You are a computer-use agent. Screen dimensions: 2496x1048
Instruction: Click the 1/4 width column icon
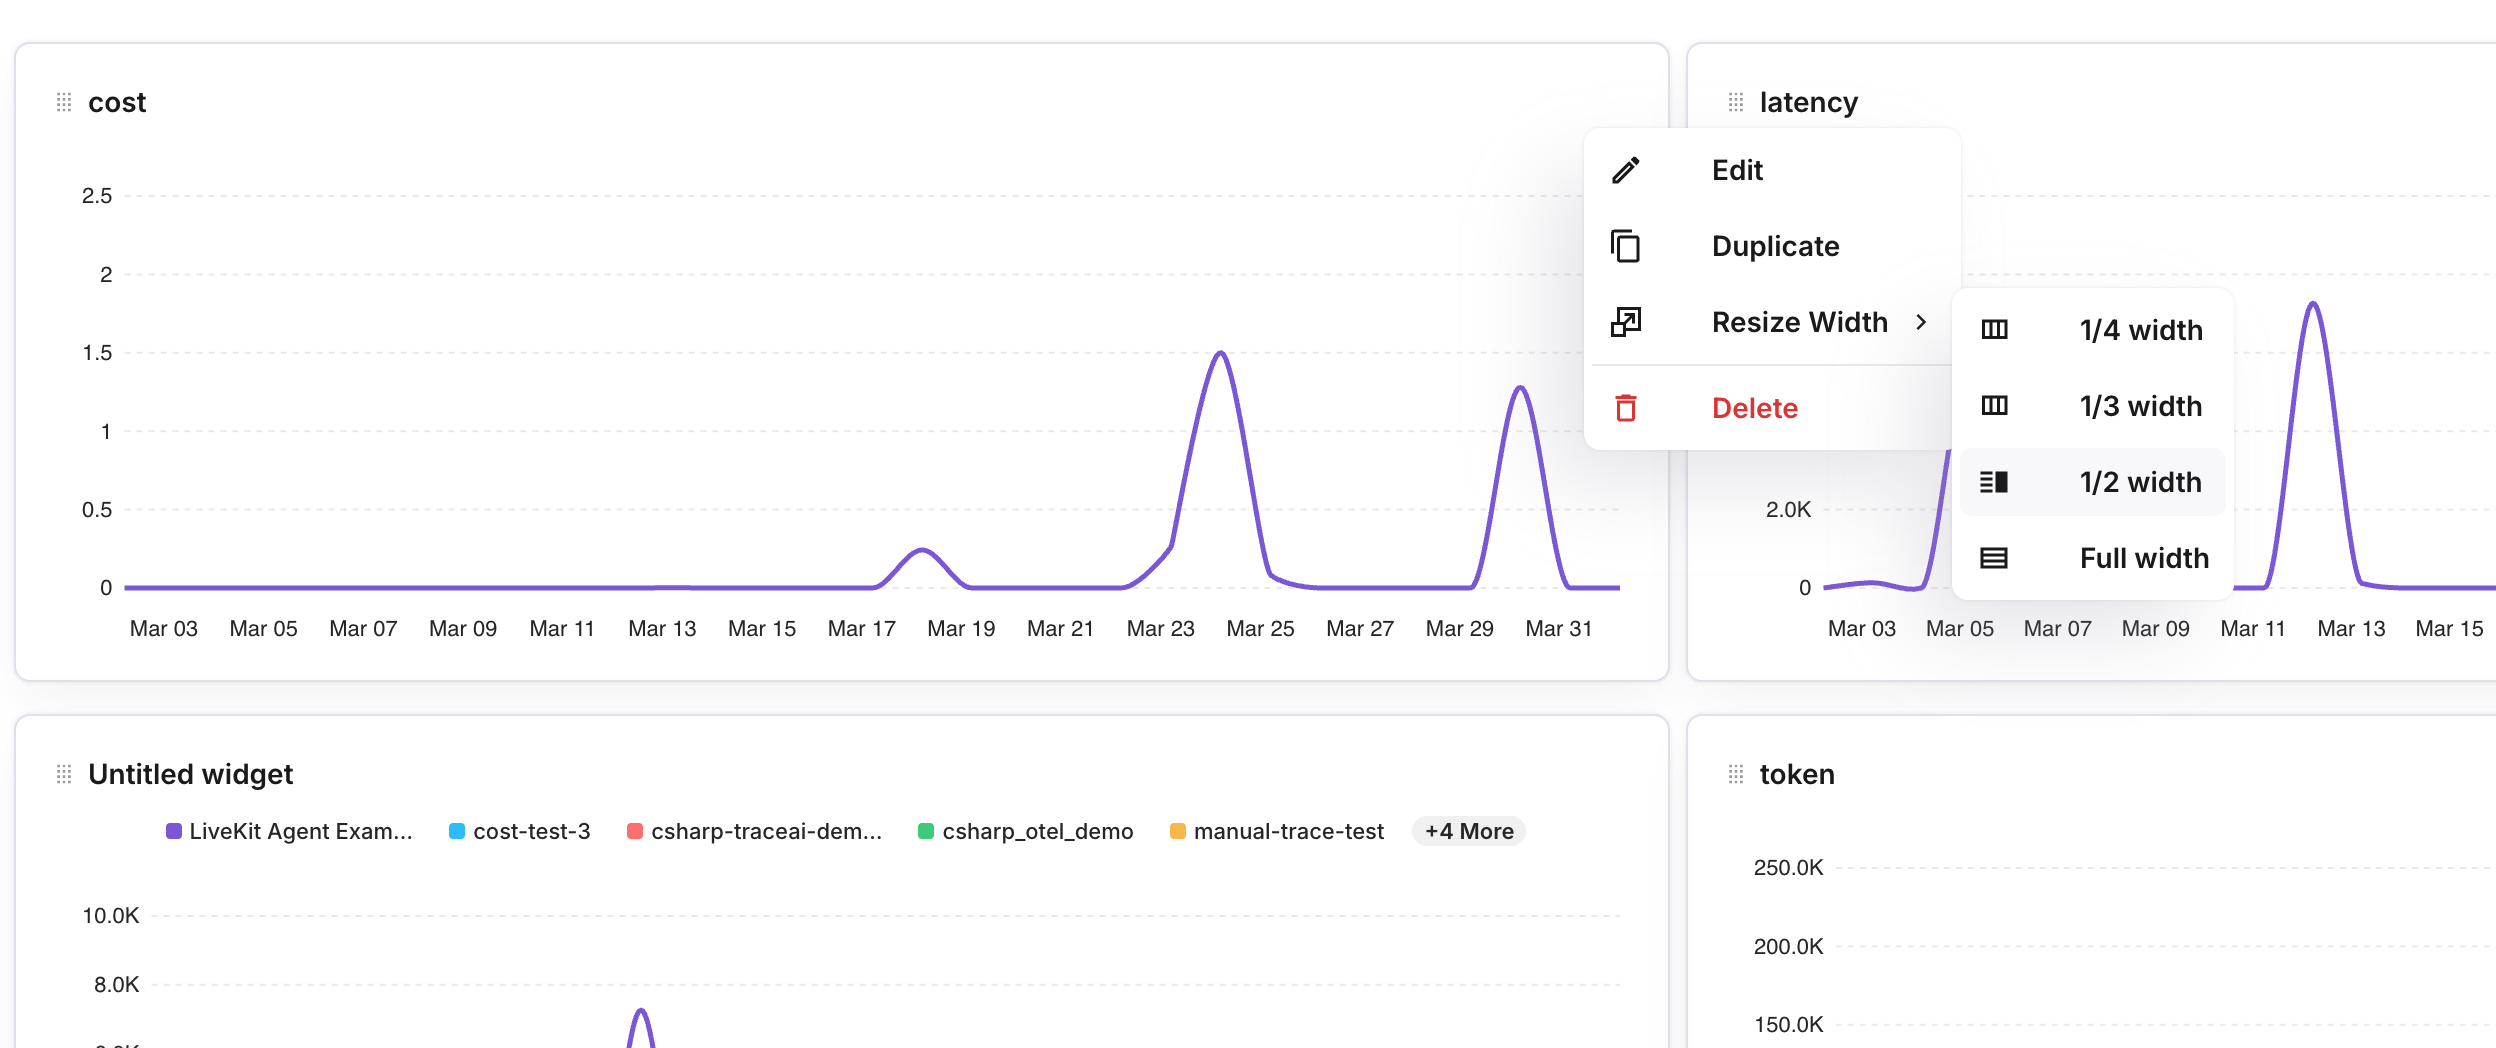[1994, 330]
